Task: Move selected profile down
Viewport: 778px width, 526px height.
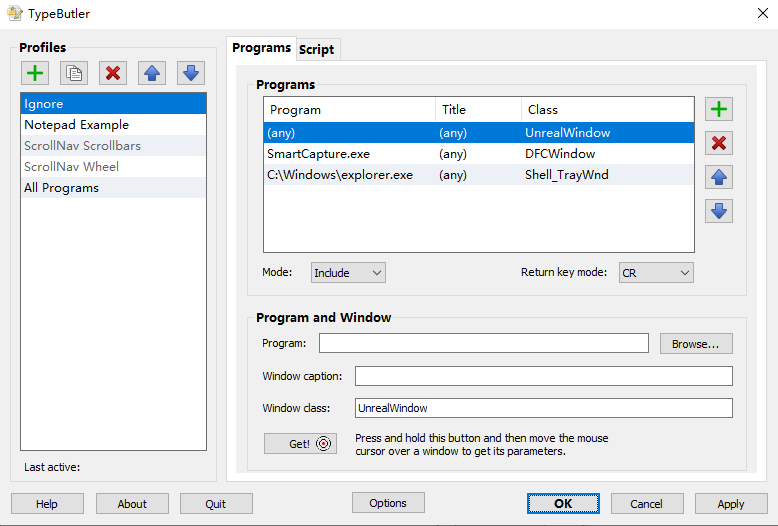Action: click(191, 73)
